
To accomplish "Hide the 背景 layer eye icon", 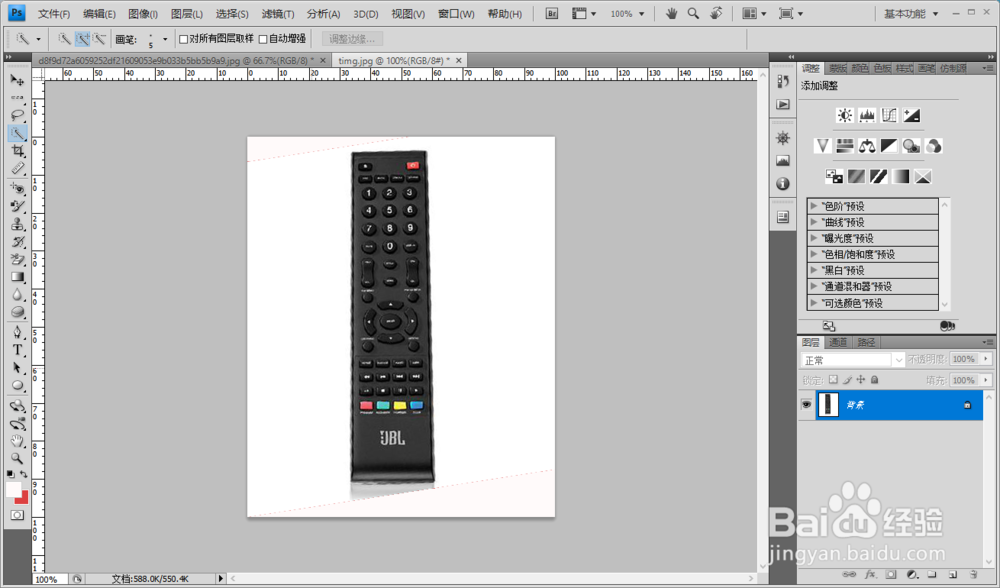I will tap(807, 405).
